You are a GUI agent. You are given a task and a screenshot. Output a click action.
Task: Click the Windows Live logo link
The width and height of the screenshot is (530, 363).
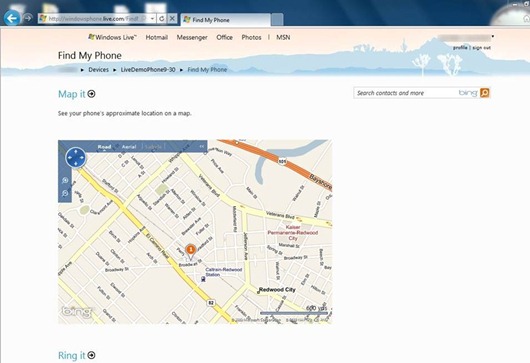[112, 37]
